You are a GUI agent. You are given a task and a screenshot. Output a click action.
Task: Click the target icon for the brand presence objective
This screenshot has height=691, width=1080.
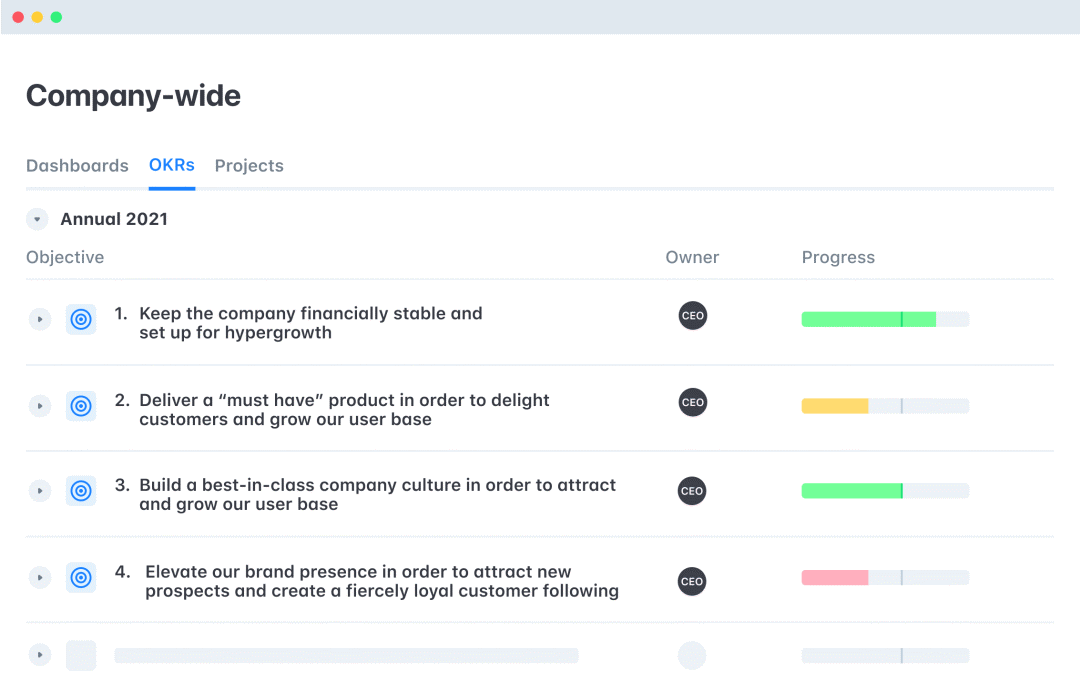coord(81,577)
